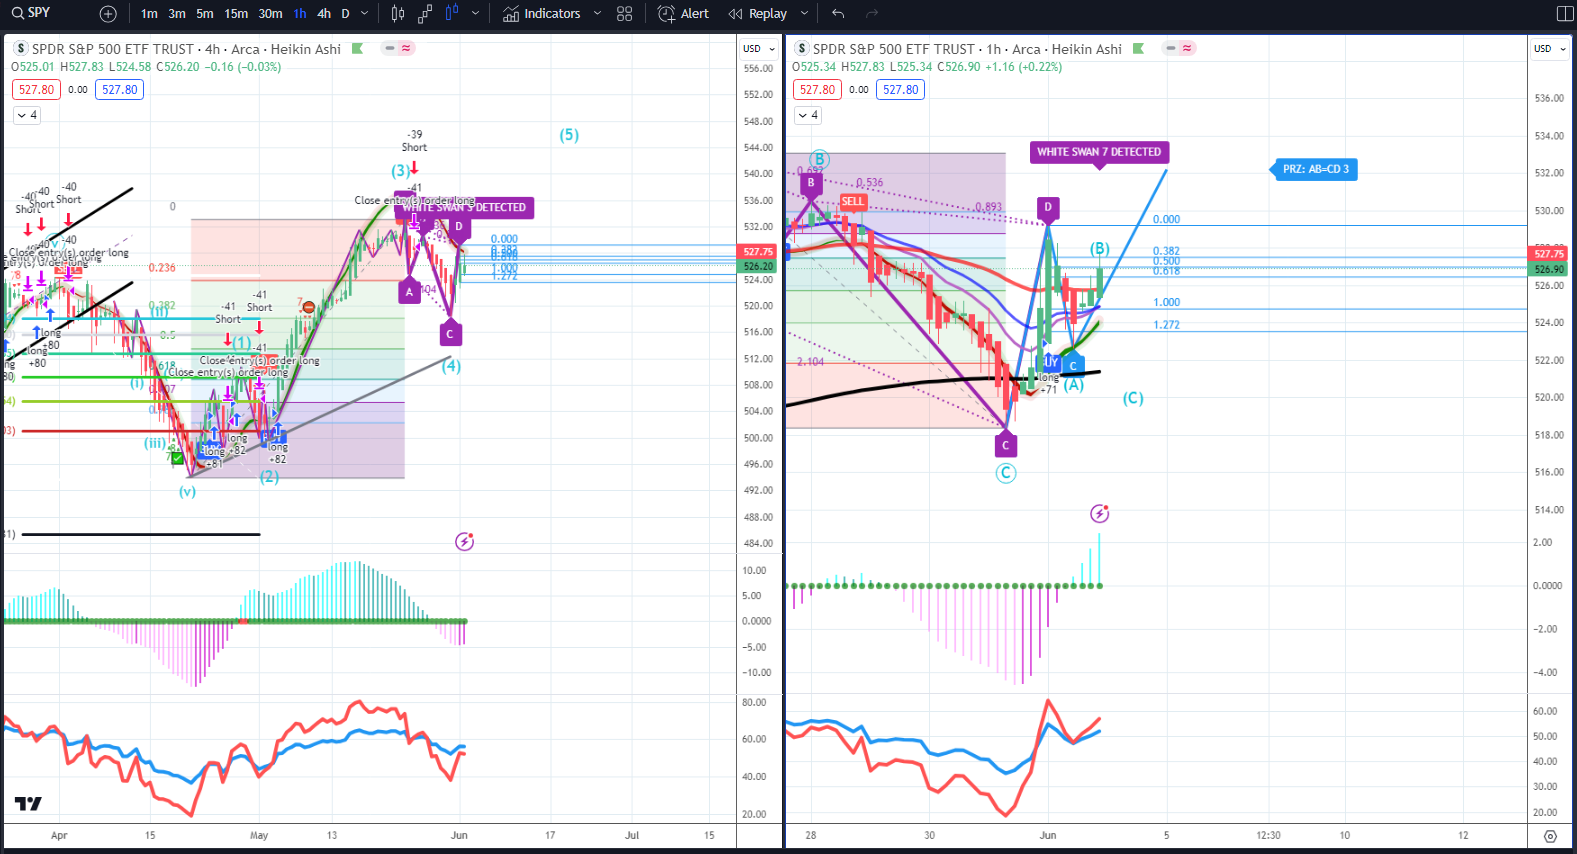Select the 3m timeframe
1577x854 pixels.
pyautogui.click(x=177, y=14)
